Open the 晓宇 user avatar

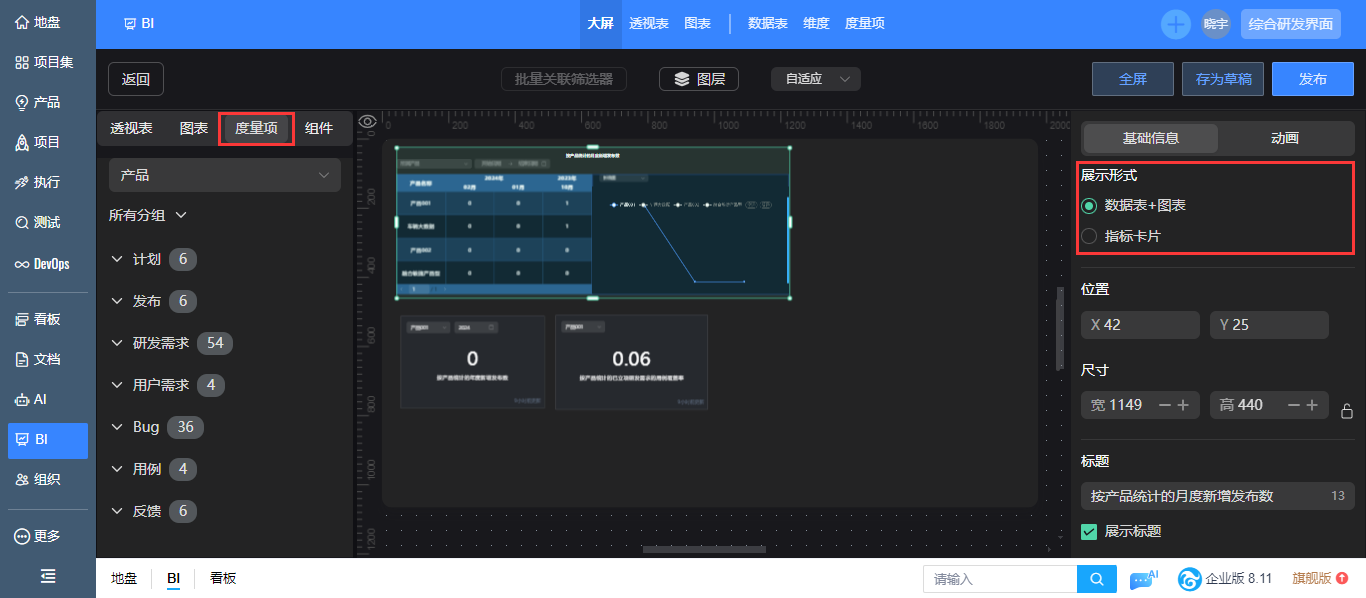[1215, 24]
